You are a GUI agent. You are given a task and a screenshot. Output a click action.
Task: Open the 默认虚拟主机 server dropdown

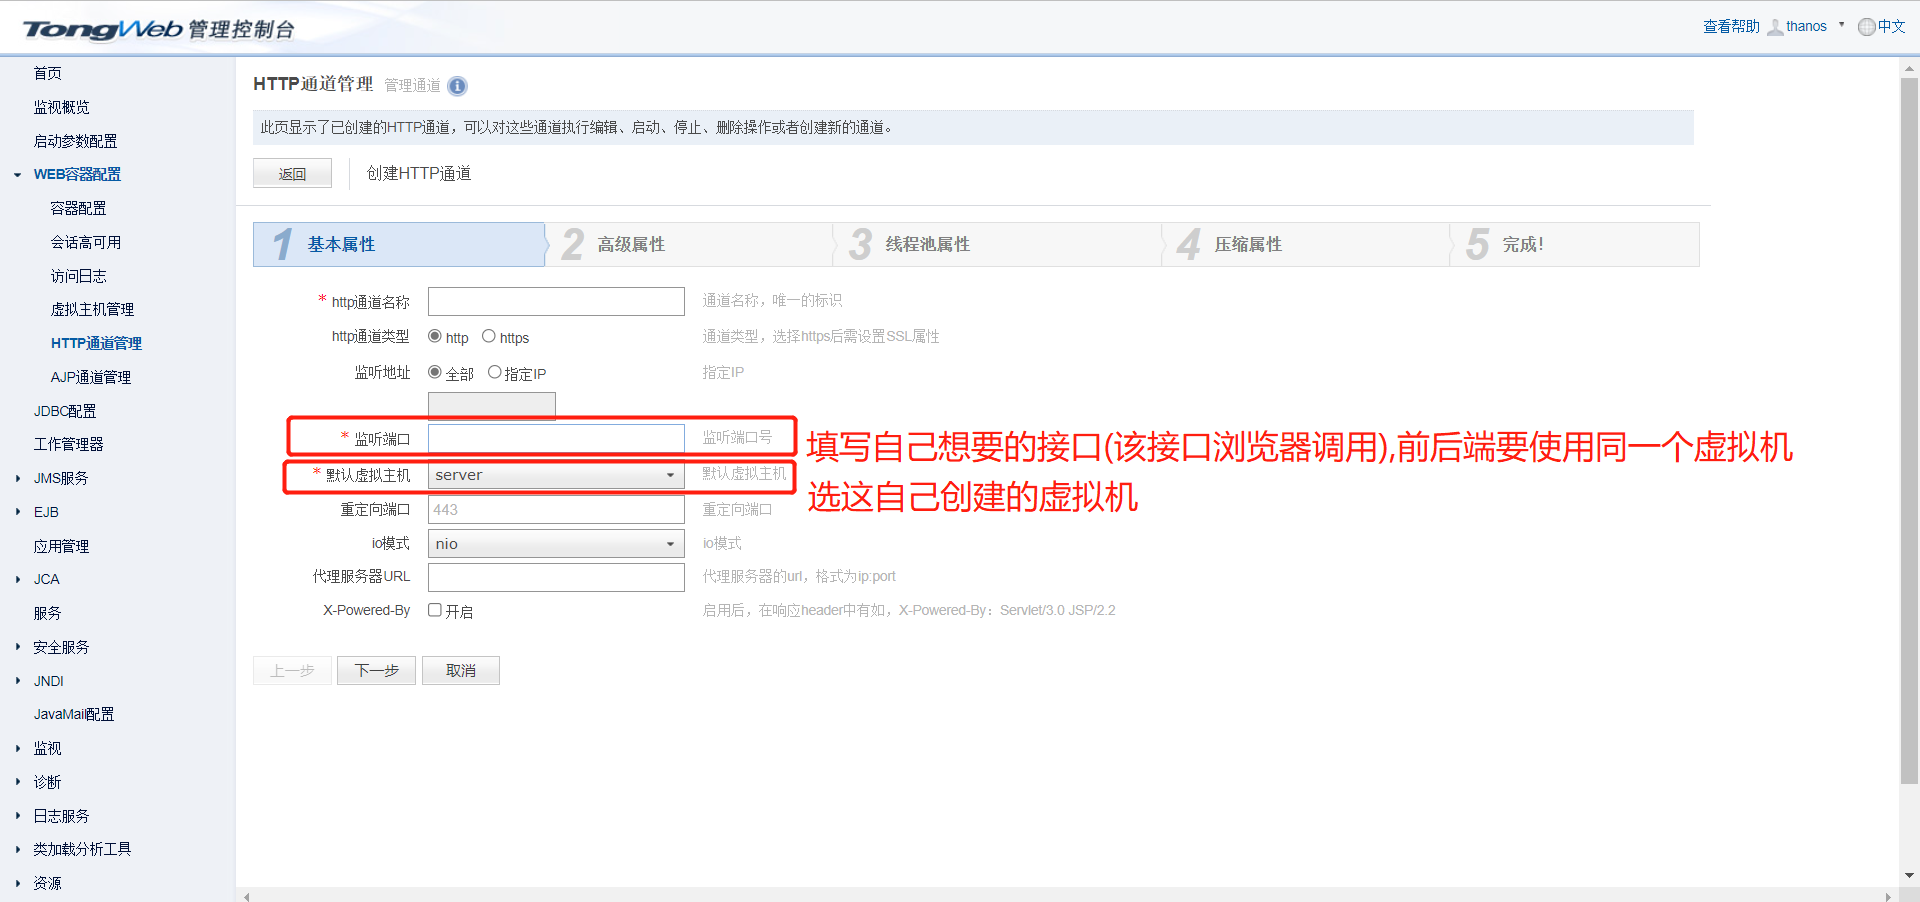[671, 475]
